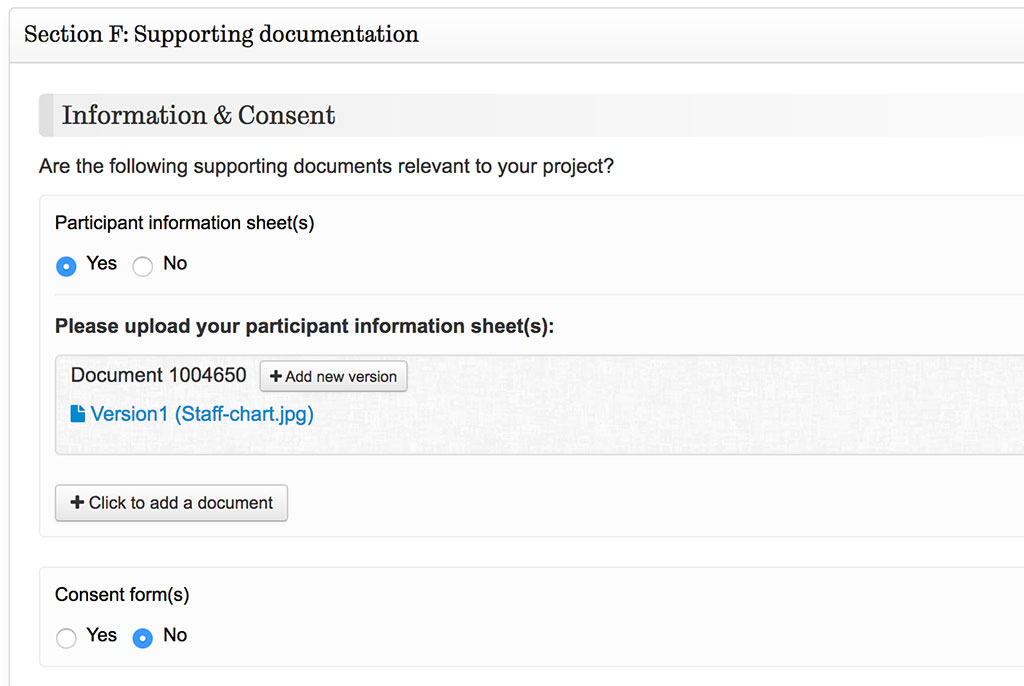The width and height of the screenshot is (1024, 686).
Task: Click the 'Consent form(s)' label
Action: (x=122, y=595)
